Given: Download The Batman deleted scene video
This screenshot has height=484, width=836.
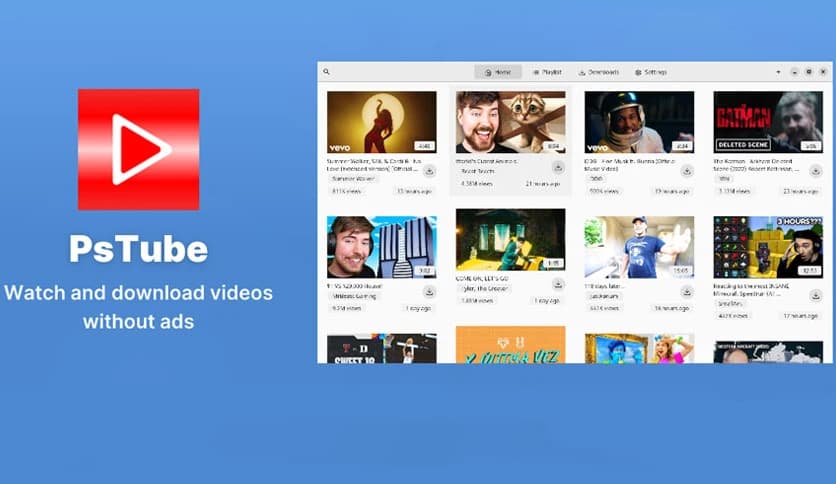Looking at the screenshot, I should 815,170.
